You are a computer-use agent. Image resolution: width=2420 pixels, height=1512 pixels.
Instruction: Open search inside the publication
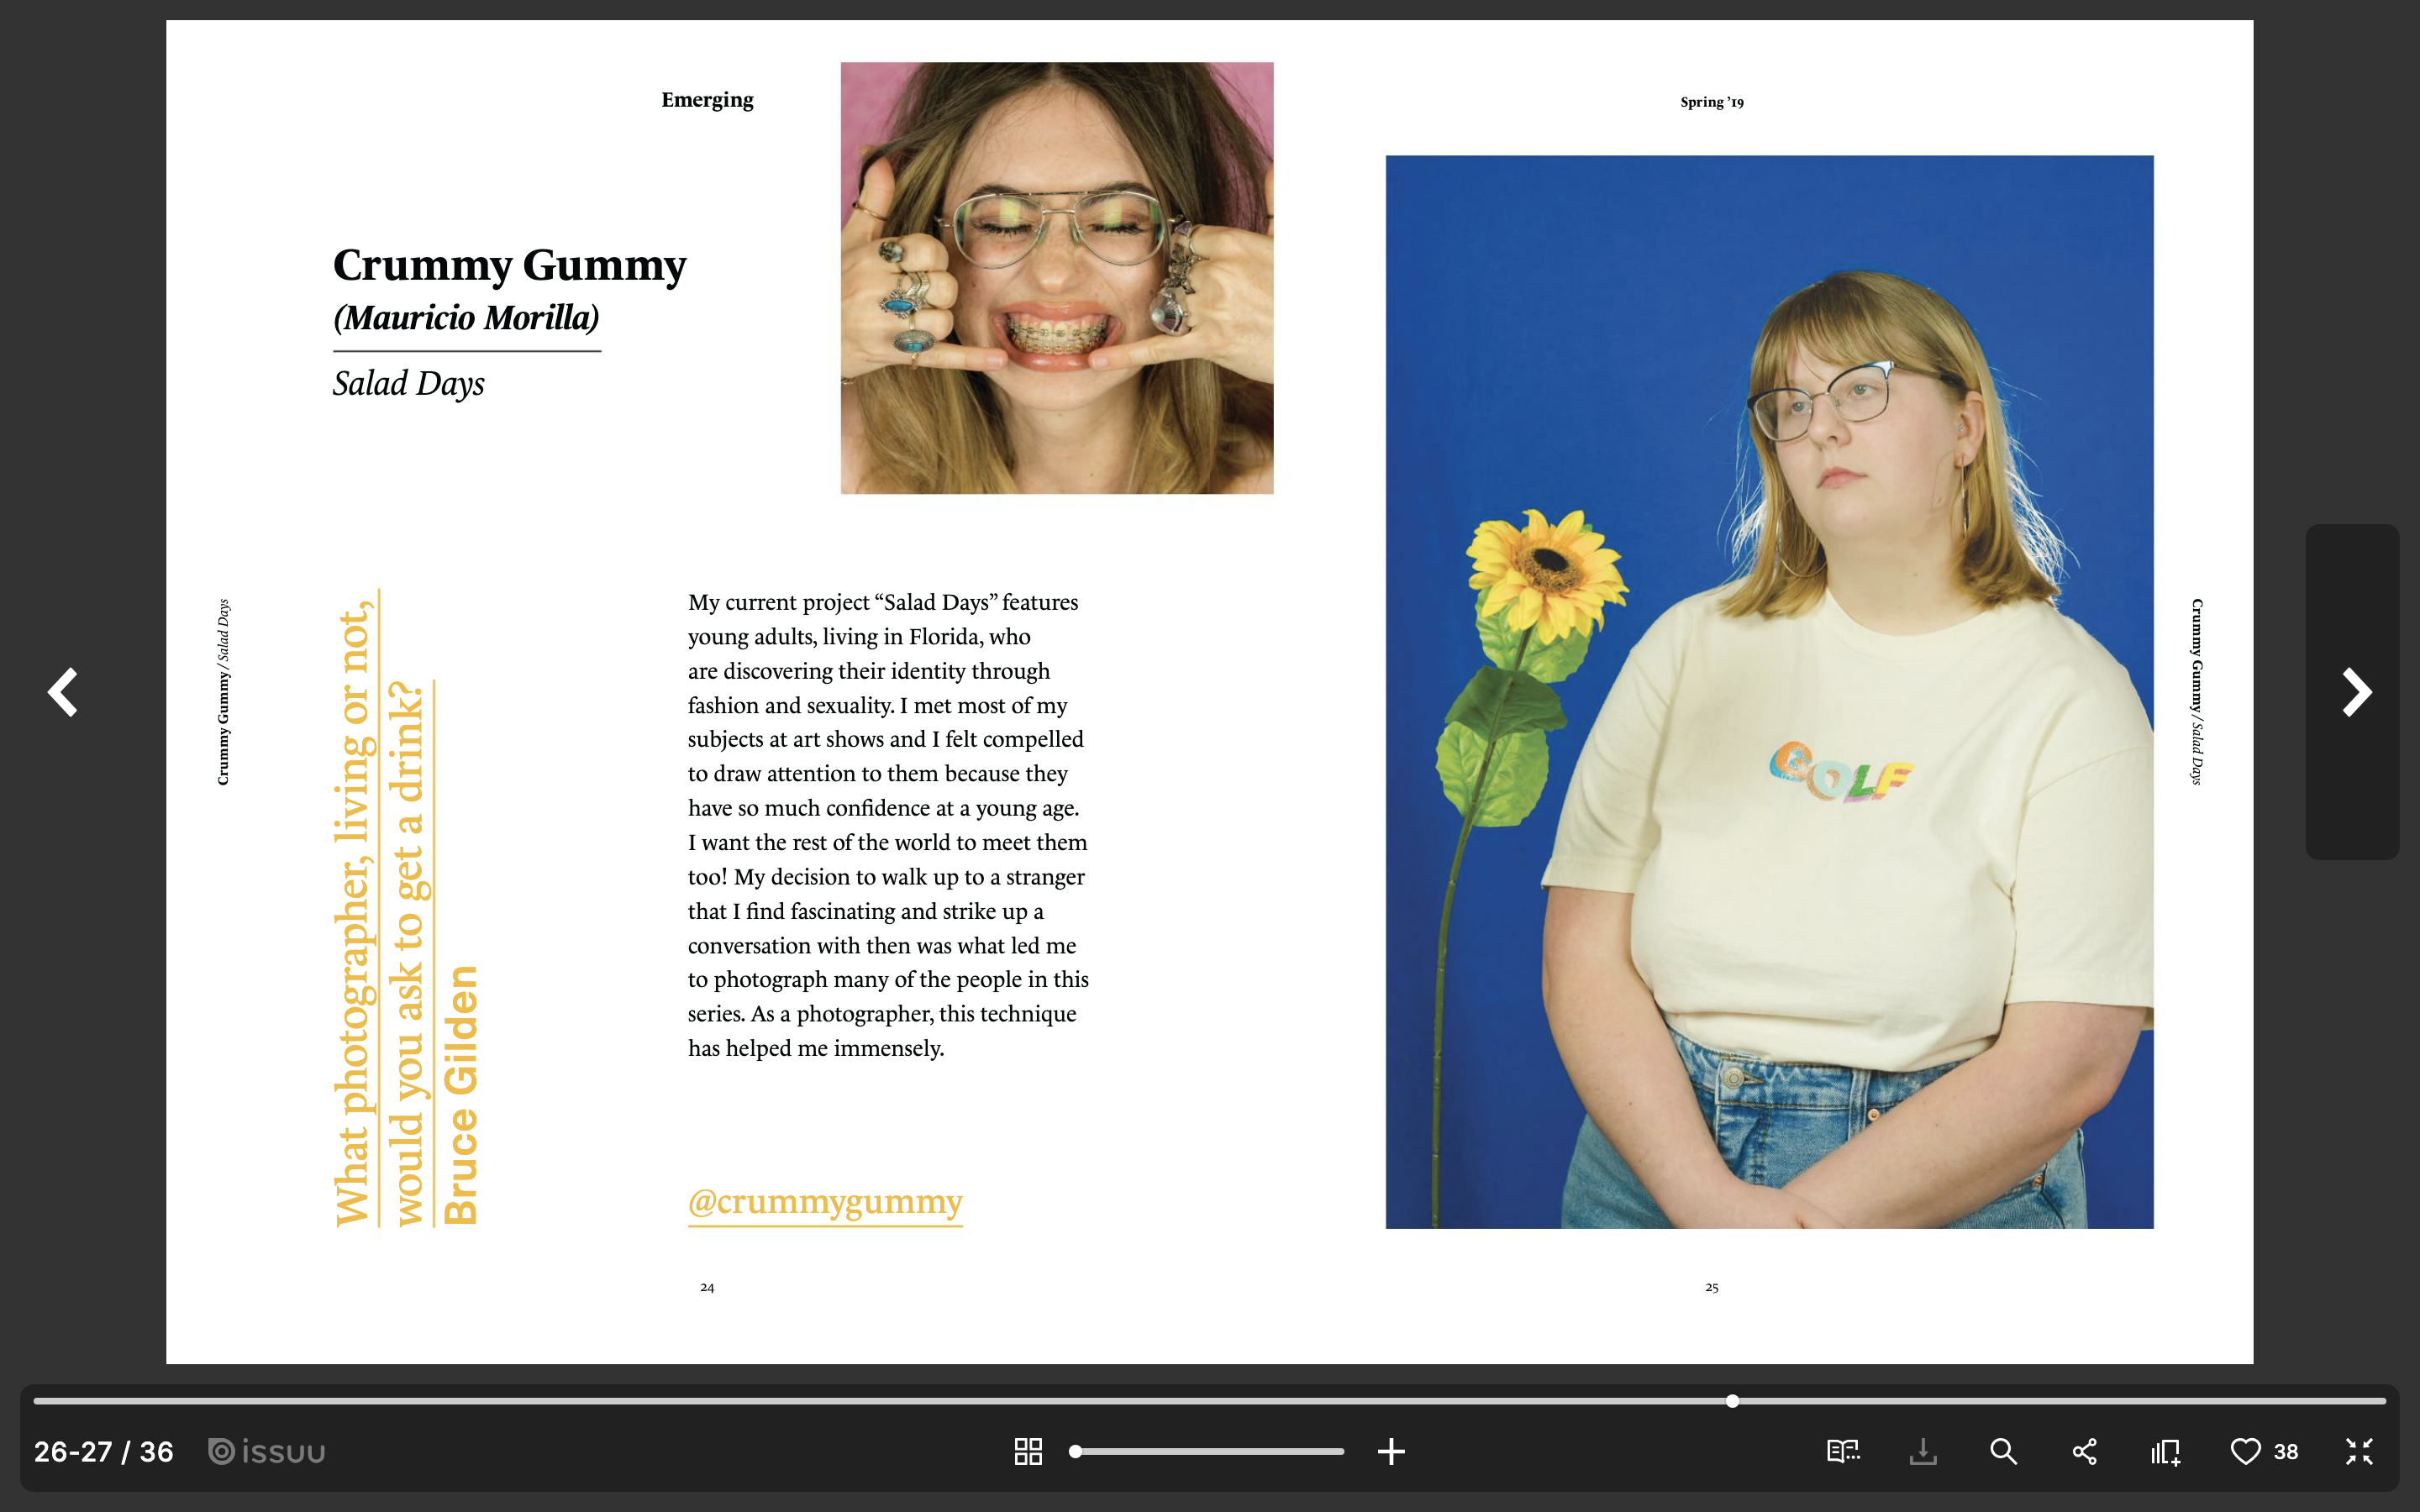coord(2003,1451)
